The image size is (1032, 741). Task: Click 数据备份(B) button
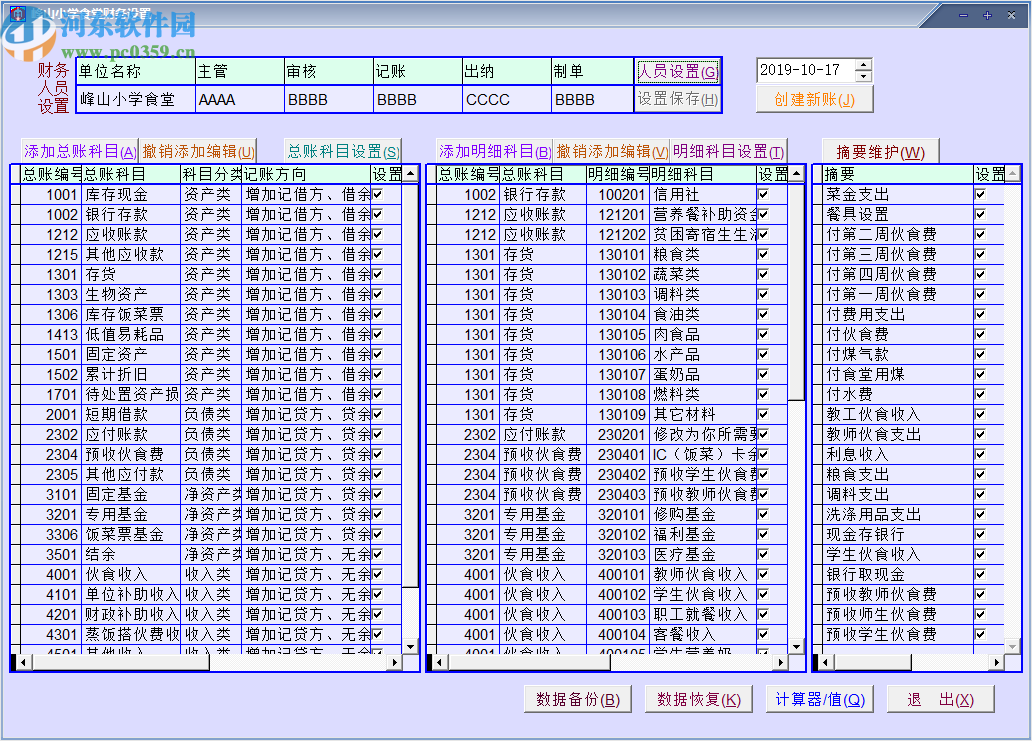coord(578,700)
